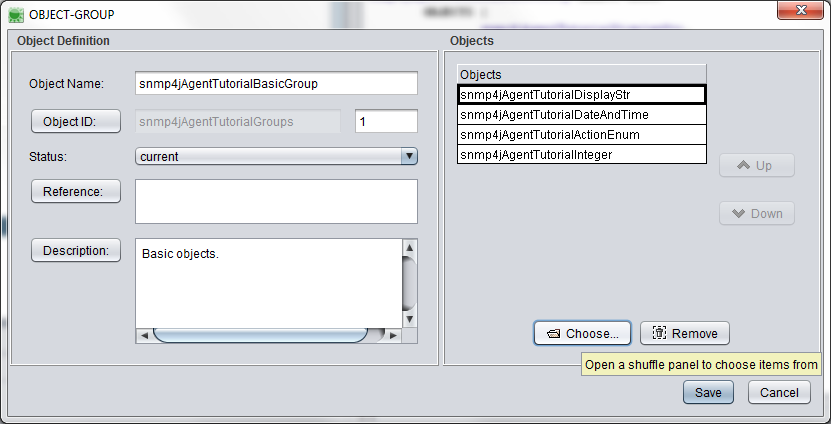
Task: Click the Object Name input field
Action: (x=276, y=84)
